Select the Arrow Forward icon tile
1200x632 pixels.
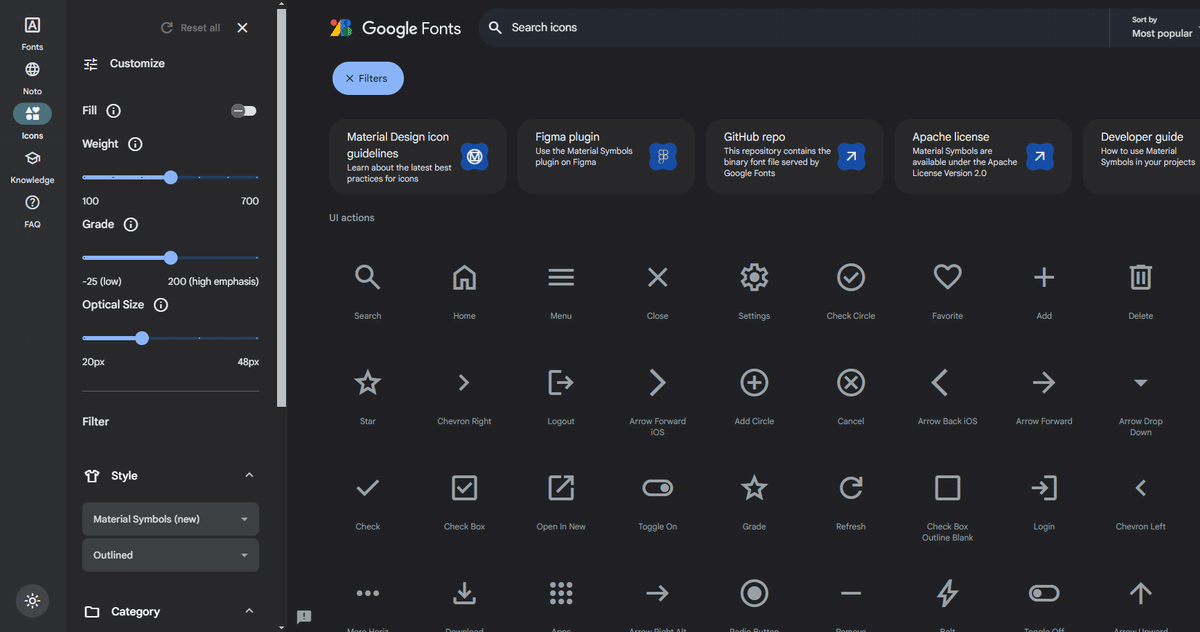(x=1044, y=395)
